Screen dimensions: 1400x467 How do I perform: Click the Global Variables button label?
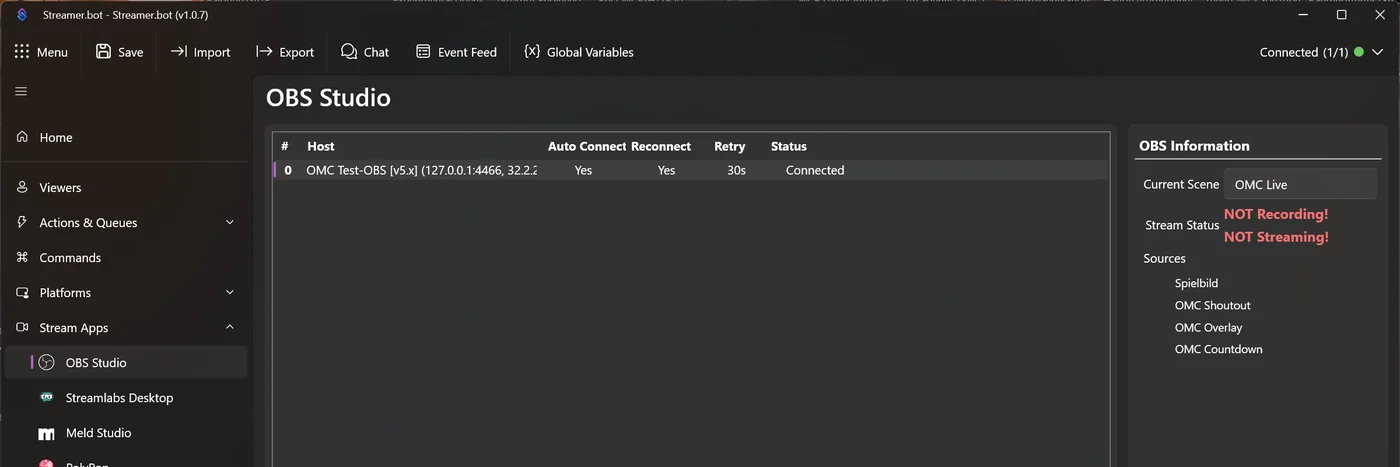590,52
